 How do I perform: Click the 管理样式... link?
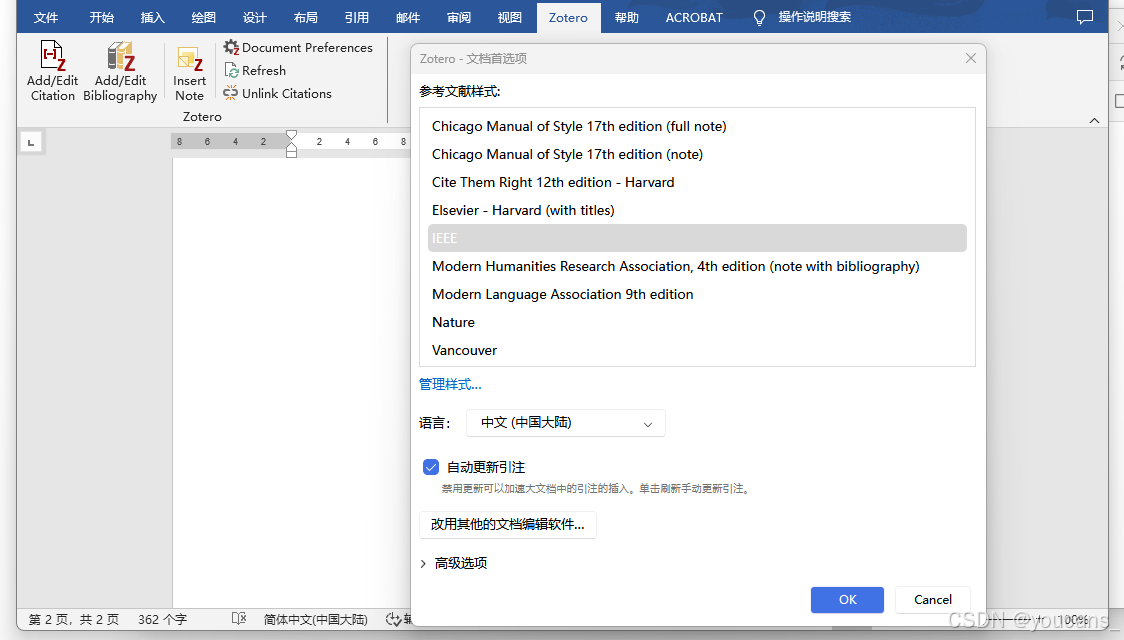[x=450, y=385]
